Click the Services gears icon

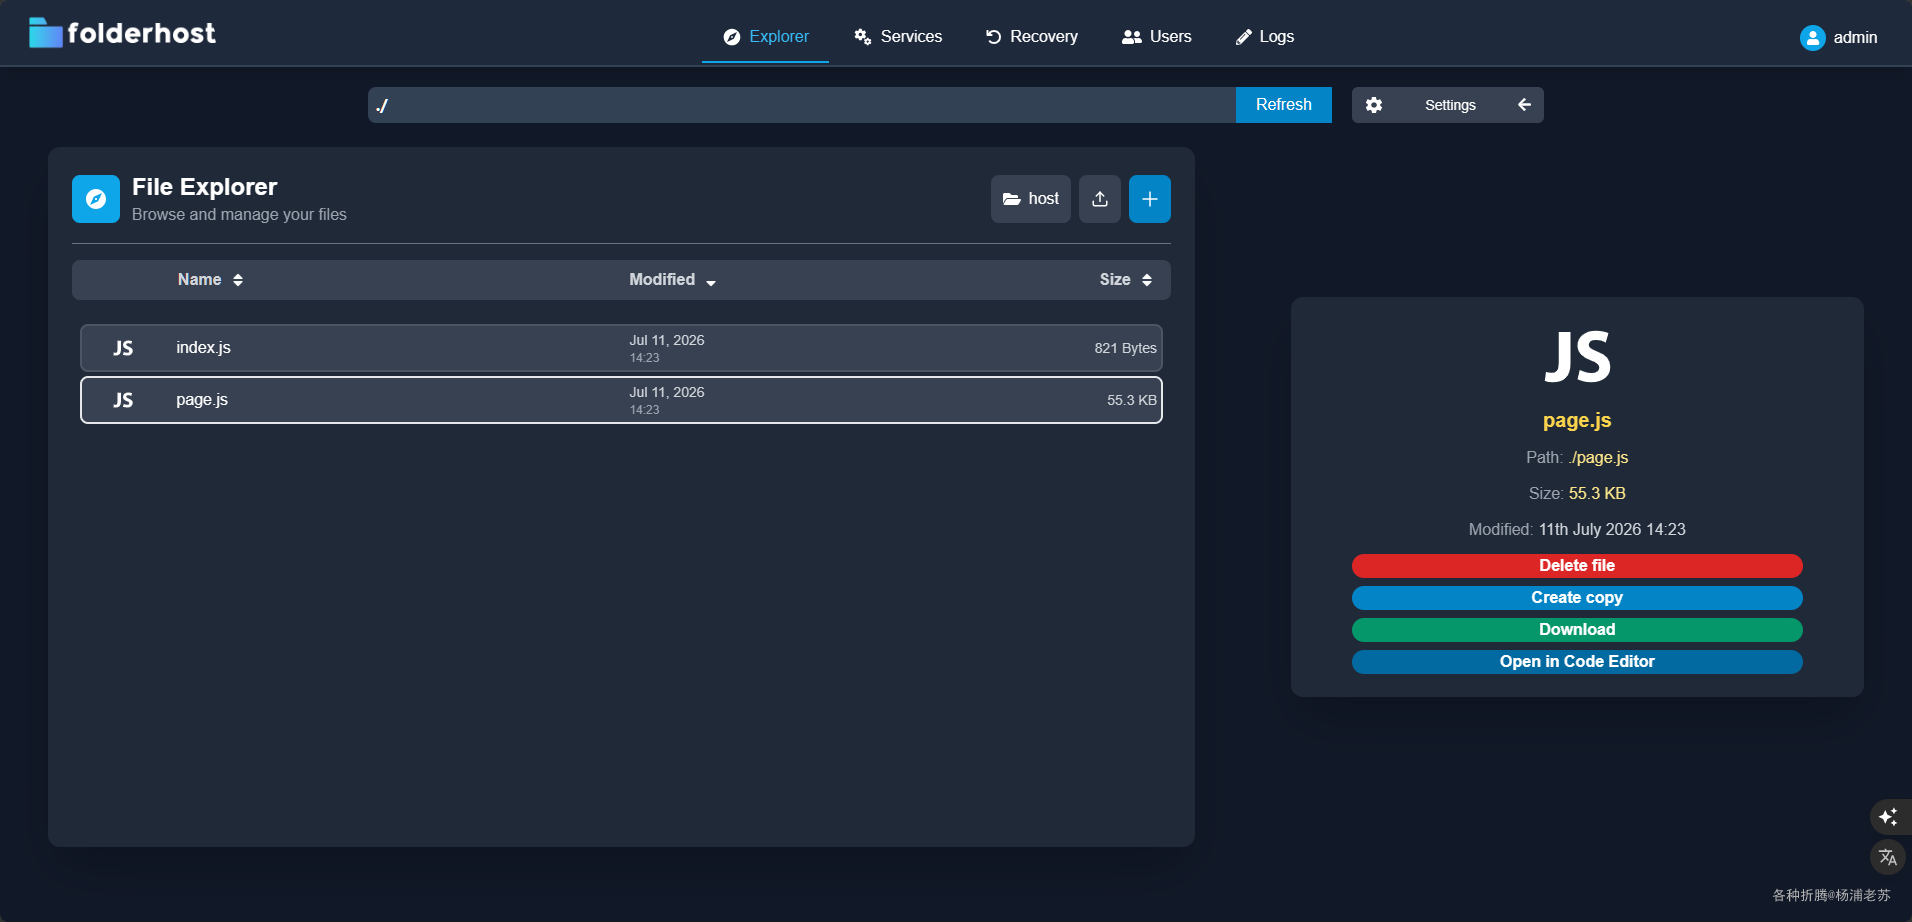(x=862, y=37)
